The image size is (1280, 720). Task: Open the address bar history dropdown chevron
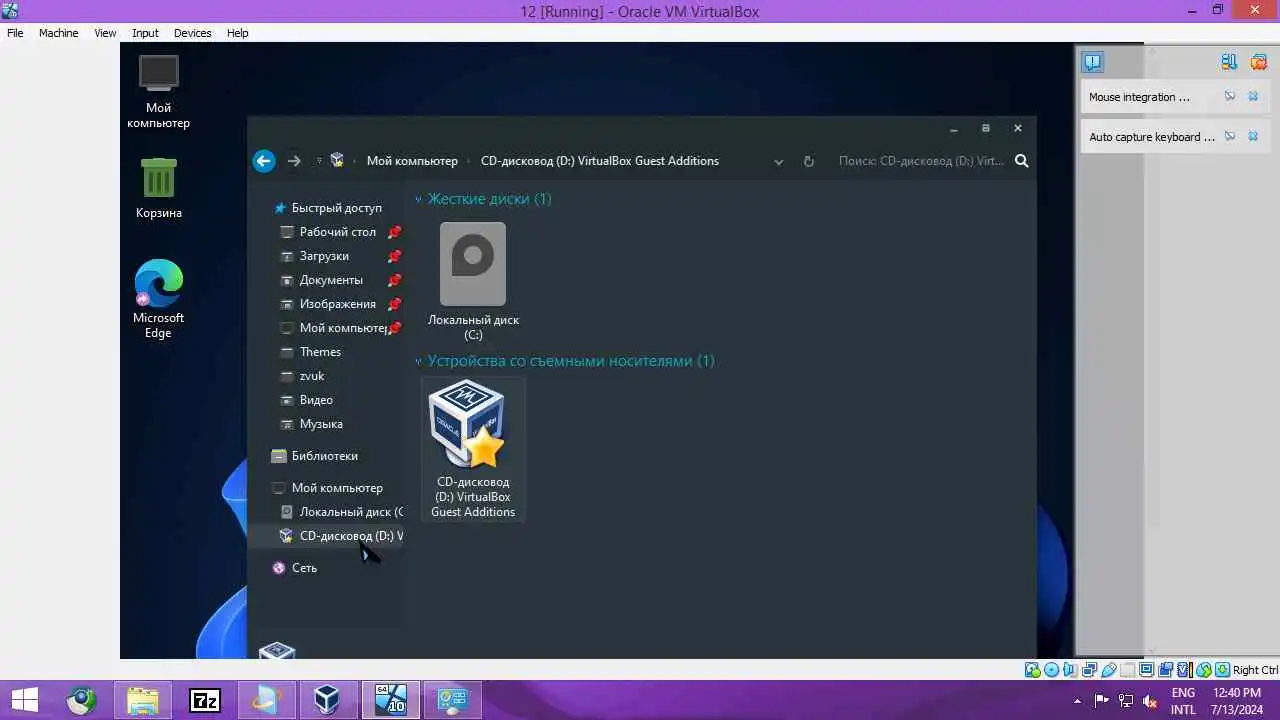coord(779,161)
